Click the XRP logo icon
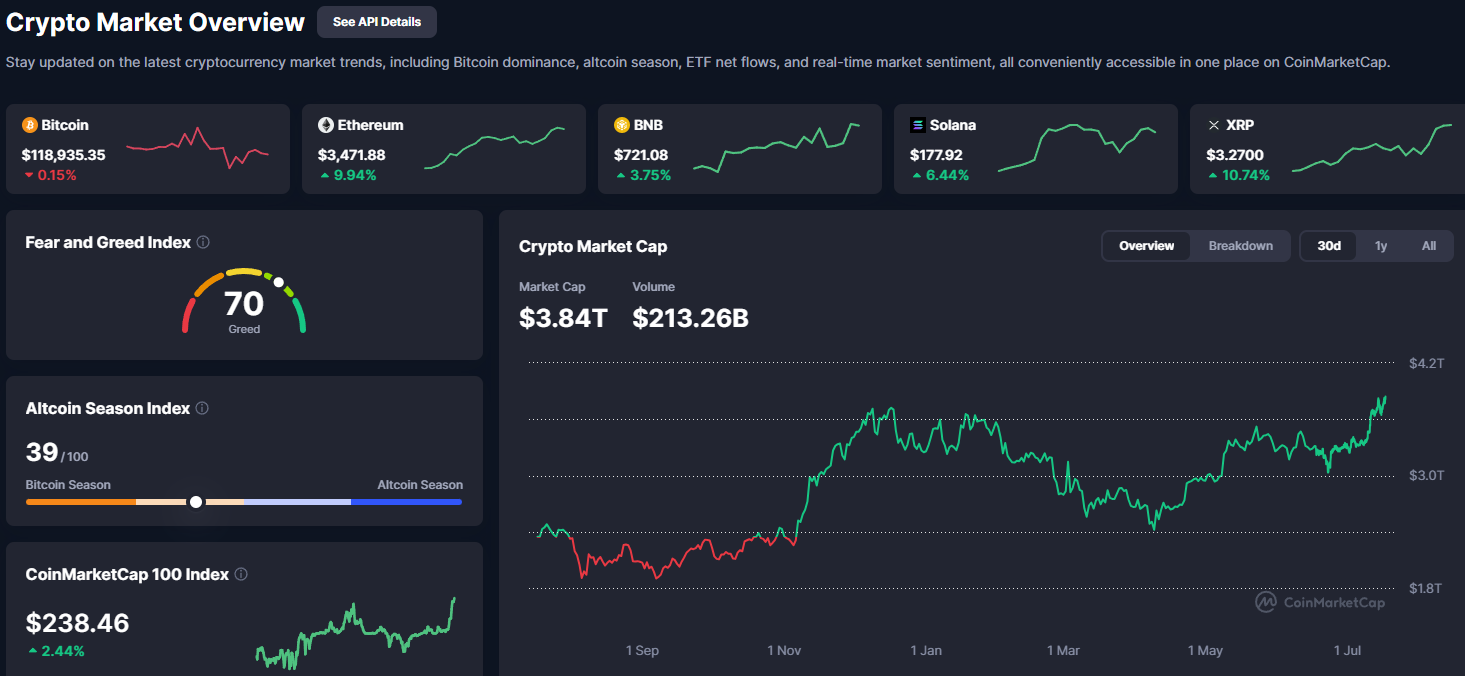 point(1213,125)
